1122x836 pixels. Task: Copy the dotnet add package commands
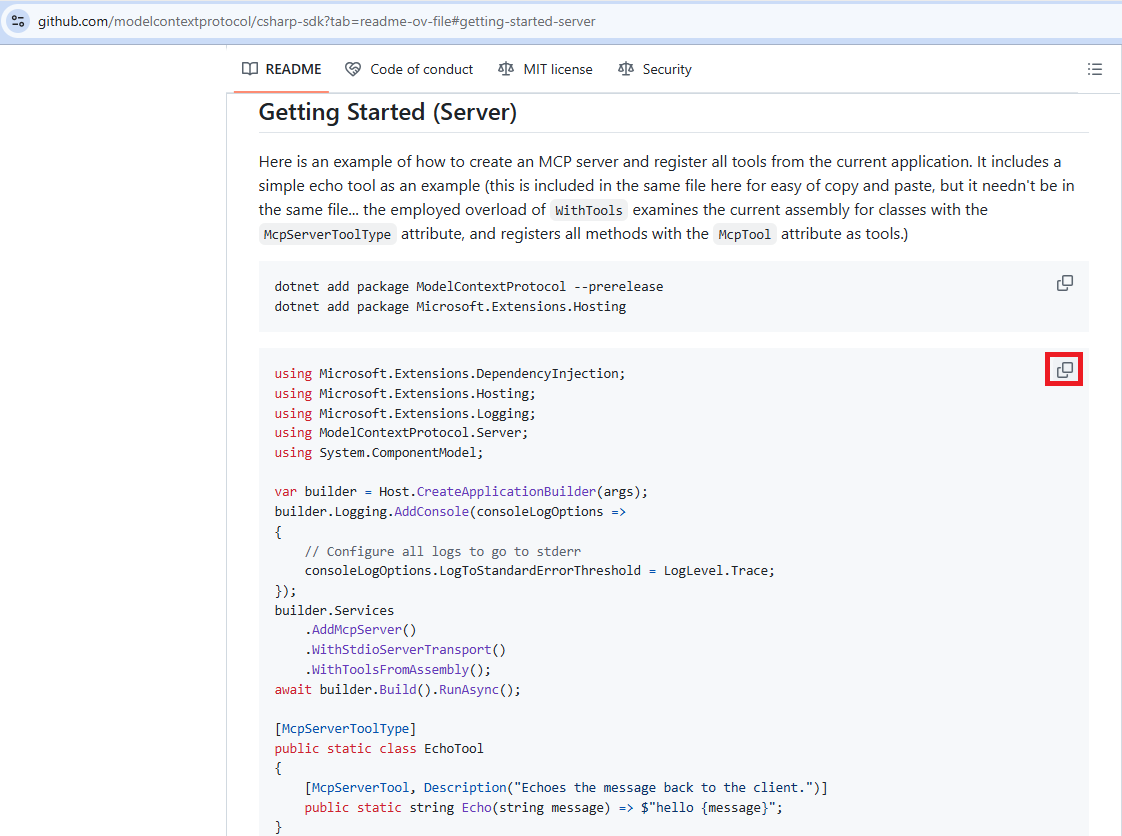click(1065, 283)
